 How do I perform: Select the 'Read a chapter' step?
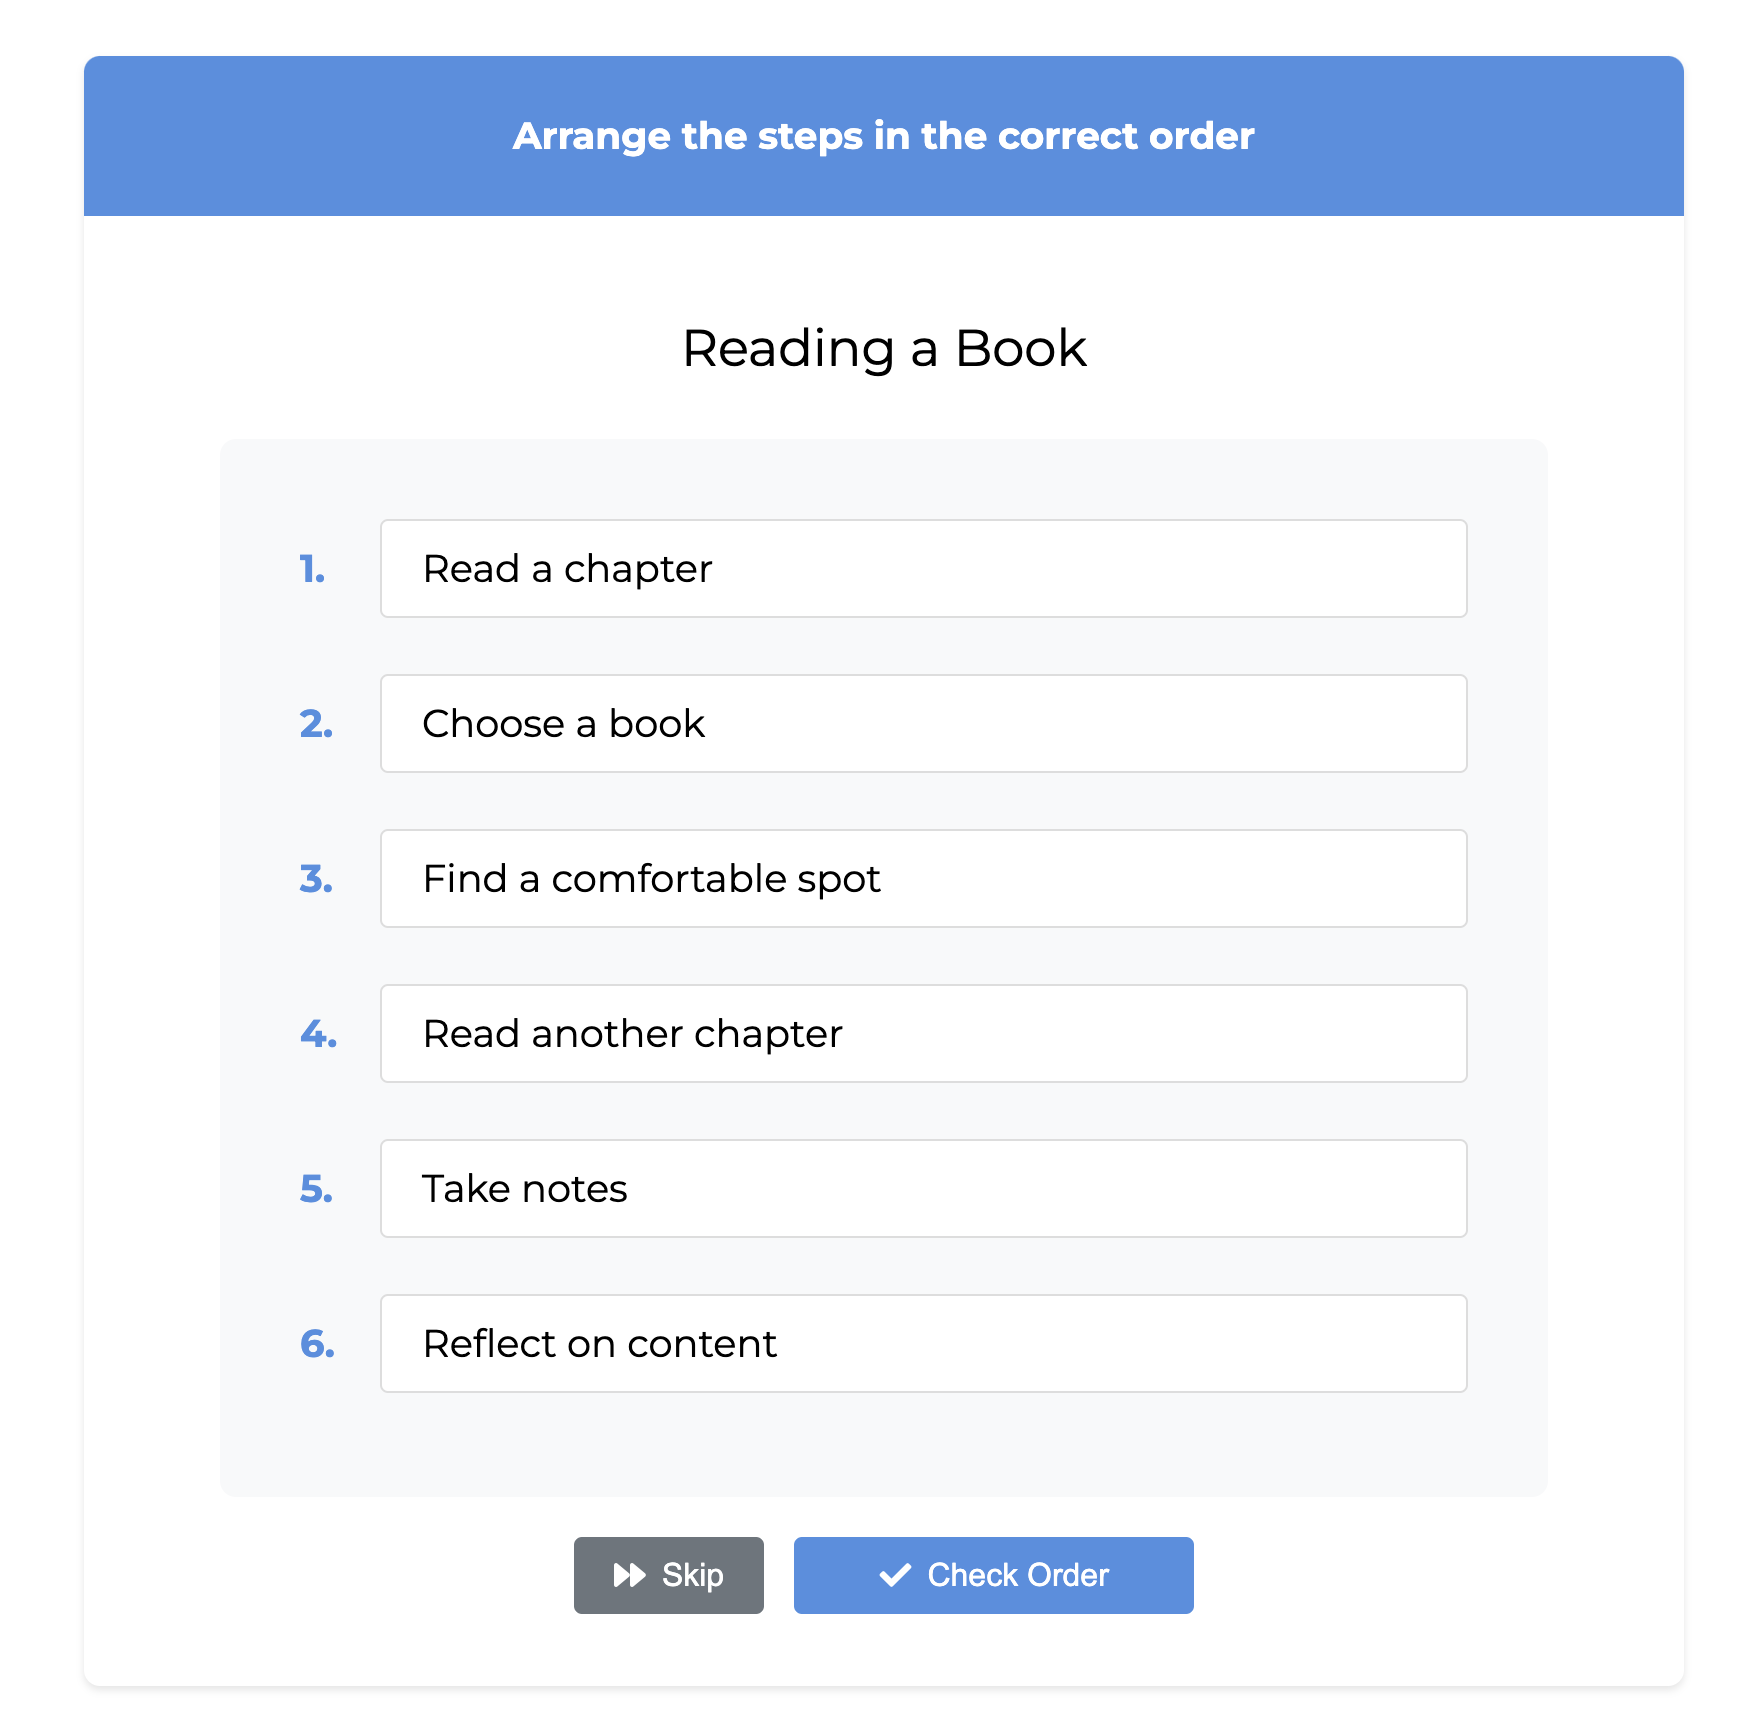pos(922,568)
